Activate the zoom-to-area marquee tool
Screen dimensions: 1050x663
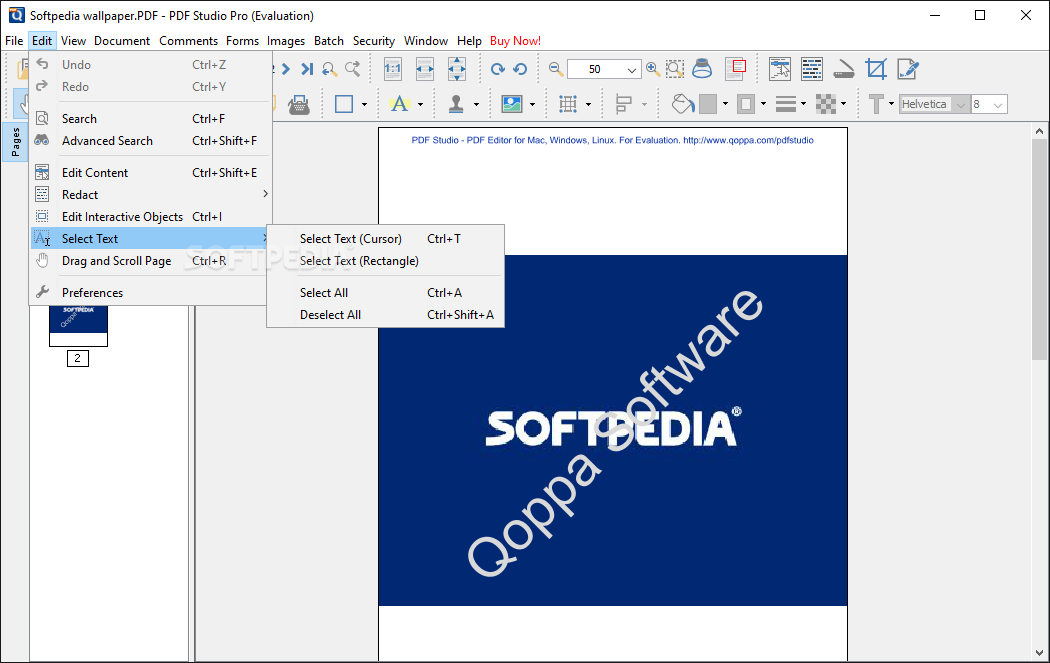point(675,69)
